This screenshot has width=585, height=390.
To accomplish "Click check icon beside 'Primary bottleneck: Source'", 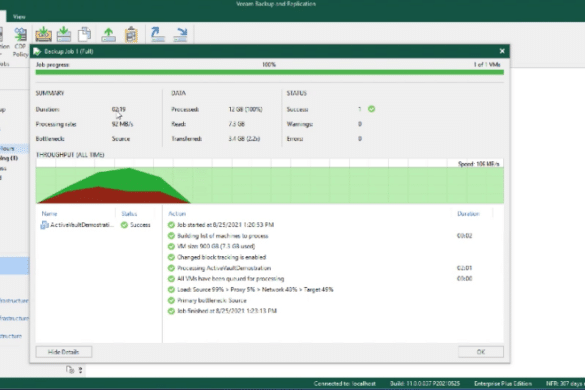I will [x=171, y=300].
